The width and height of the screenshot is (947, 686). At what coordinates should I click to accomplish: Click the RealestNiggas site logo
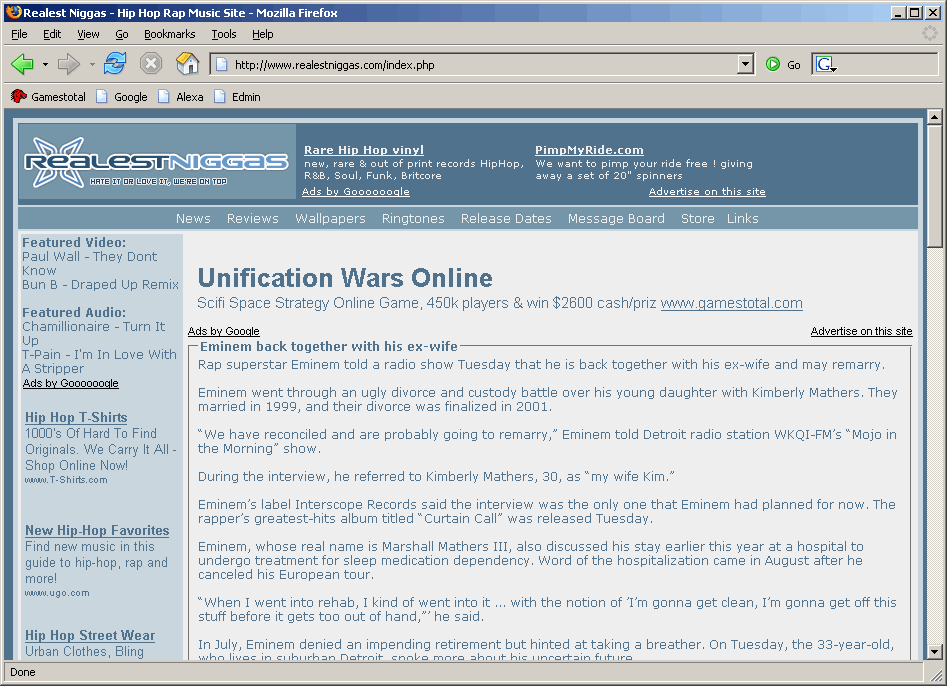[157, 162]
